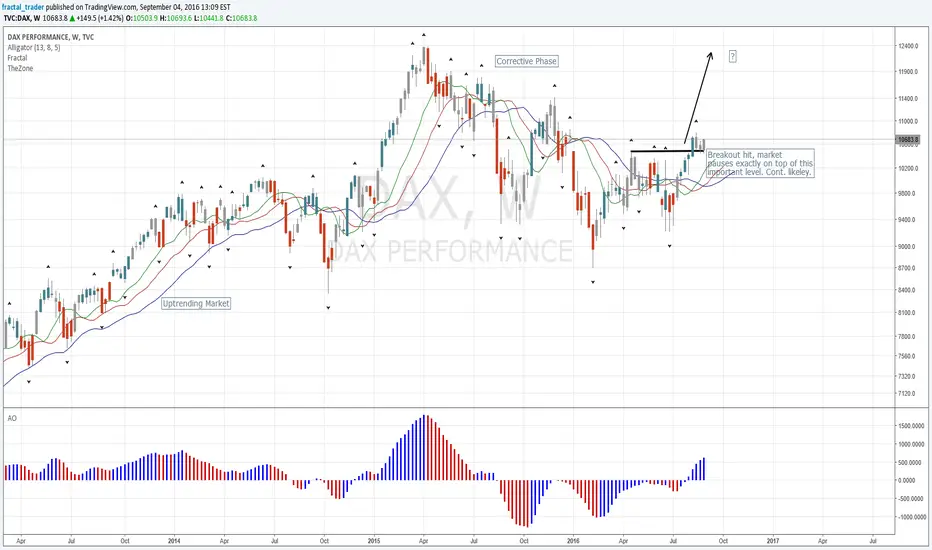Click the "10200.0" price axis label
Image resolution: width=932 pixels, height=550 pixels.
point(907,168)
